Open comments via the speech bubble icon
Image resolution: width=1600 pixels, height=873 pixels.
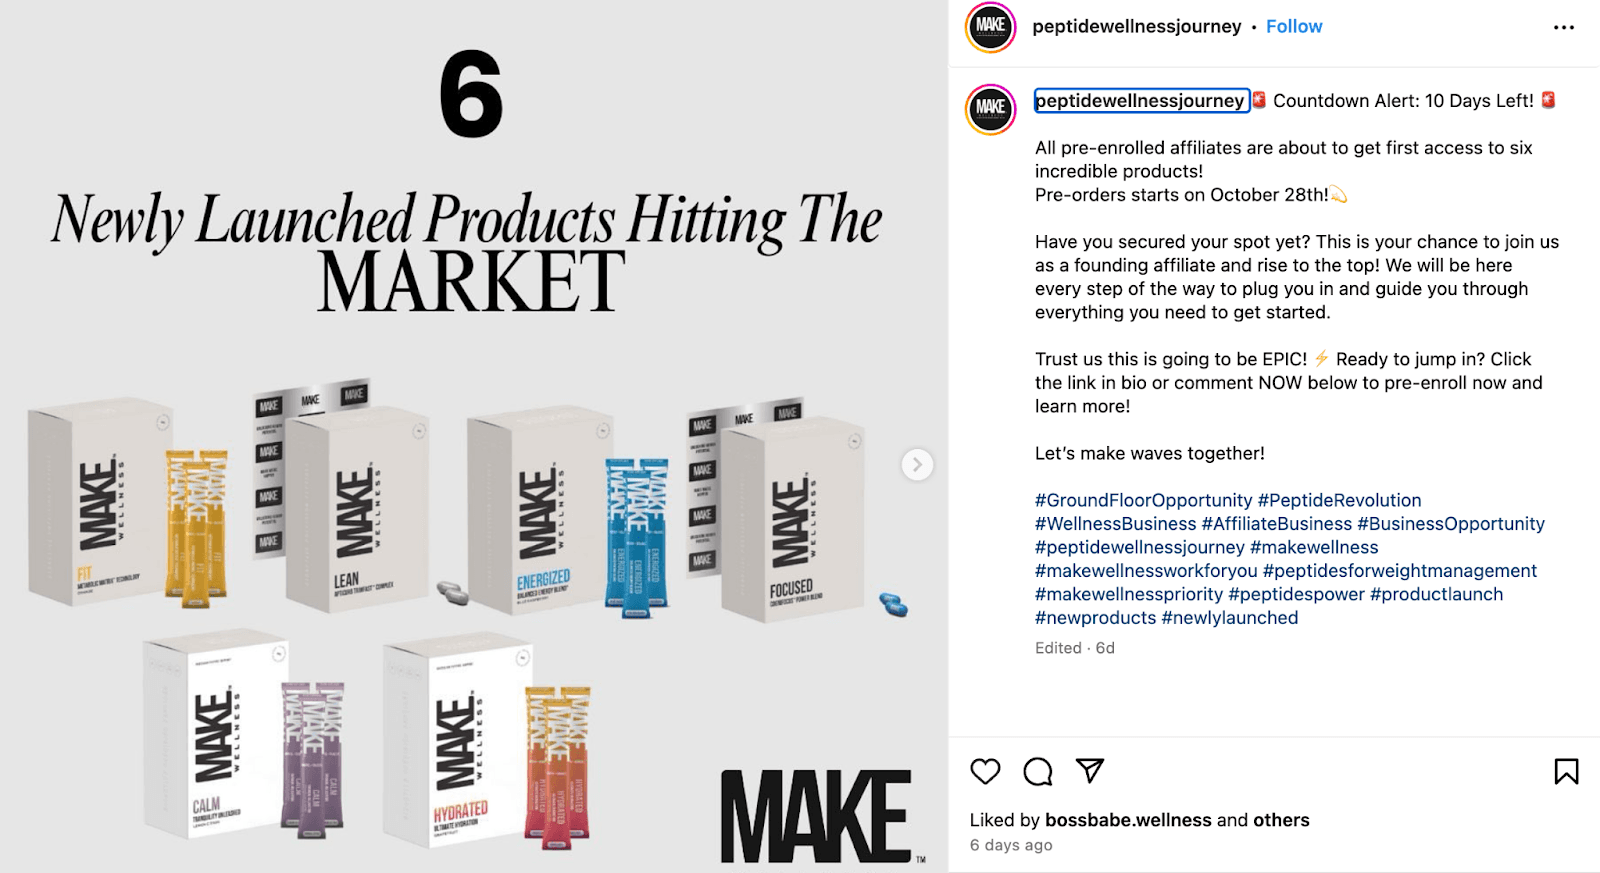click(x=1038, y=772)
